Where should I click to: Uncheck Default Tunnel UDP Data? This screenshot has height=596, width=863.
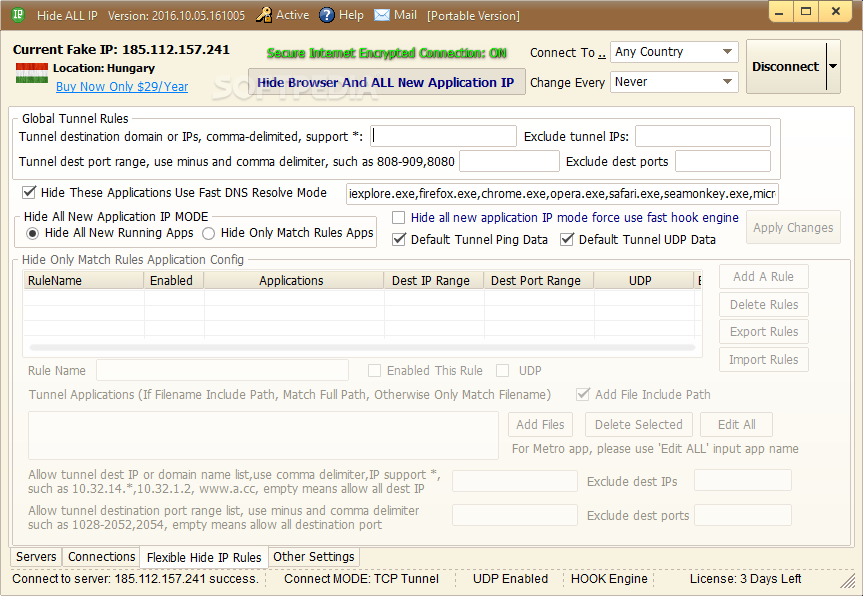pyautogui.click(x=567, y=239)
